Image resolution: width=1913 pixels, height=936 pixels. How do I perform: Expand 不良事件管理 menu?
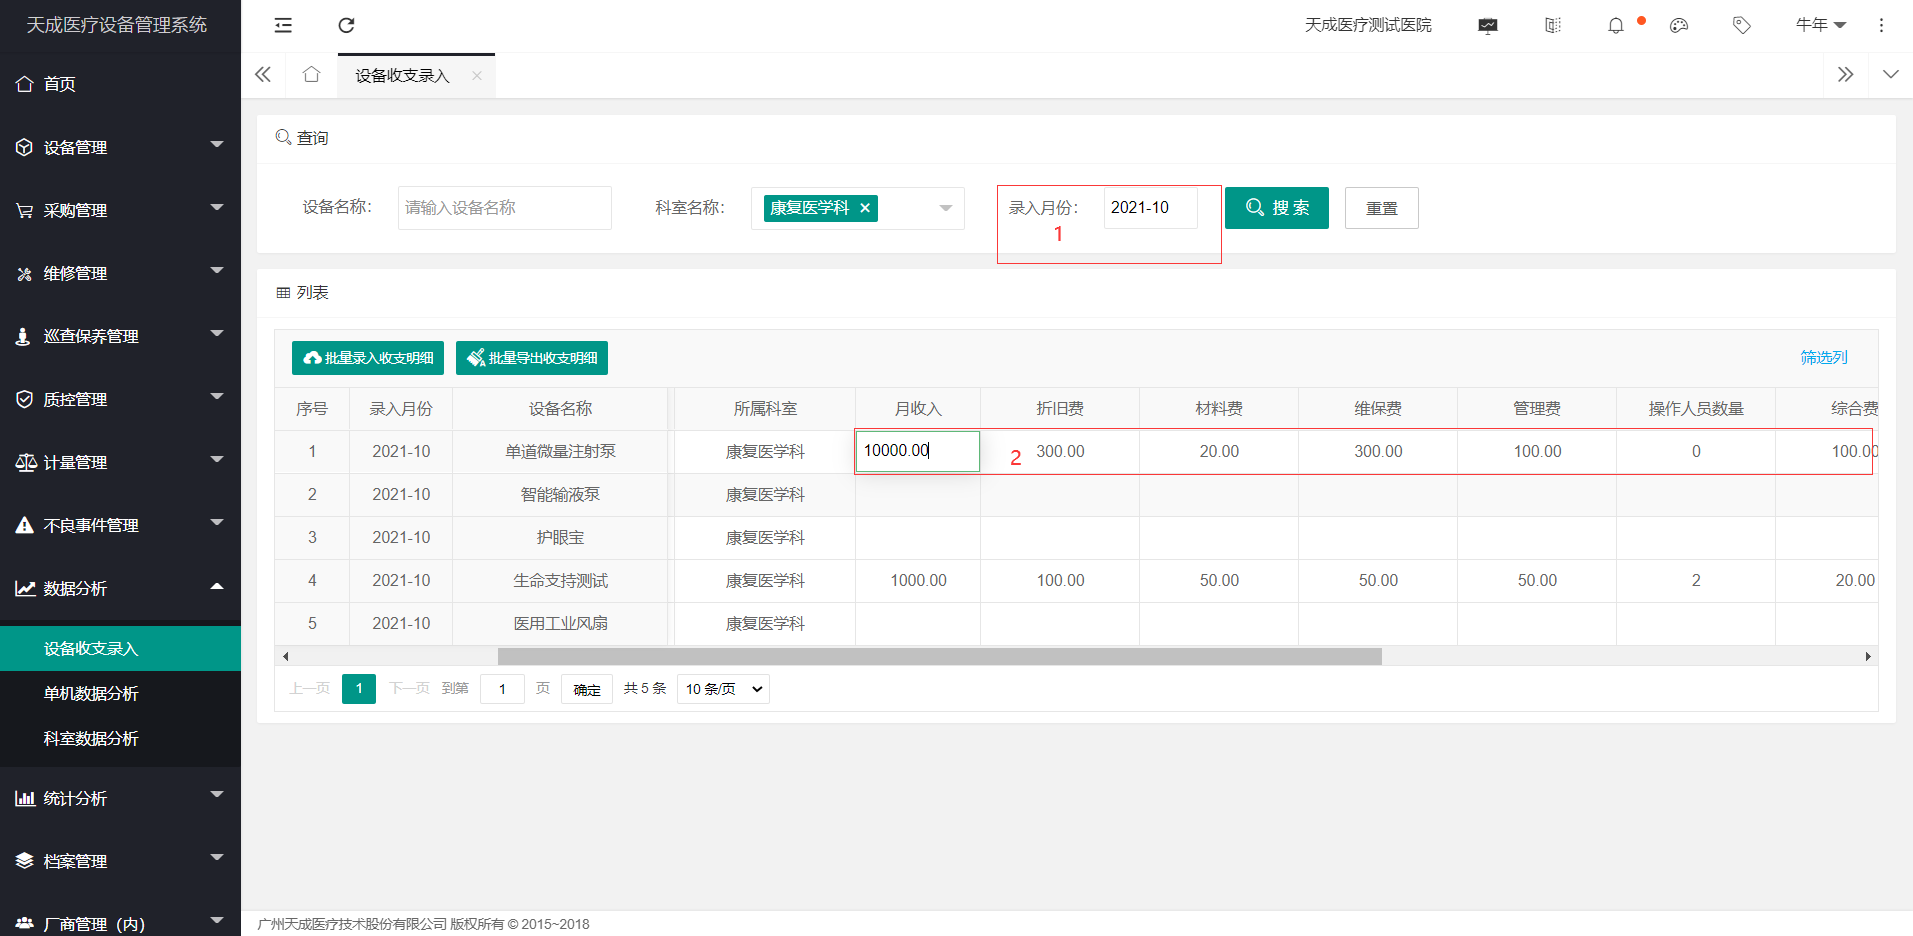point(120,525)
